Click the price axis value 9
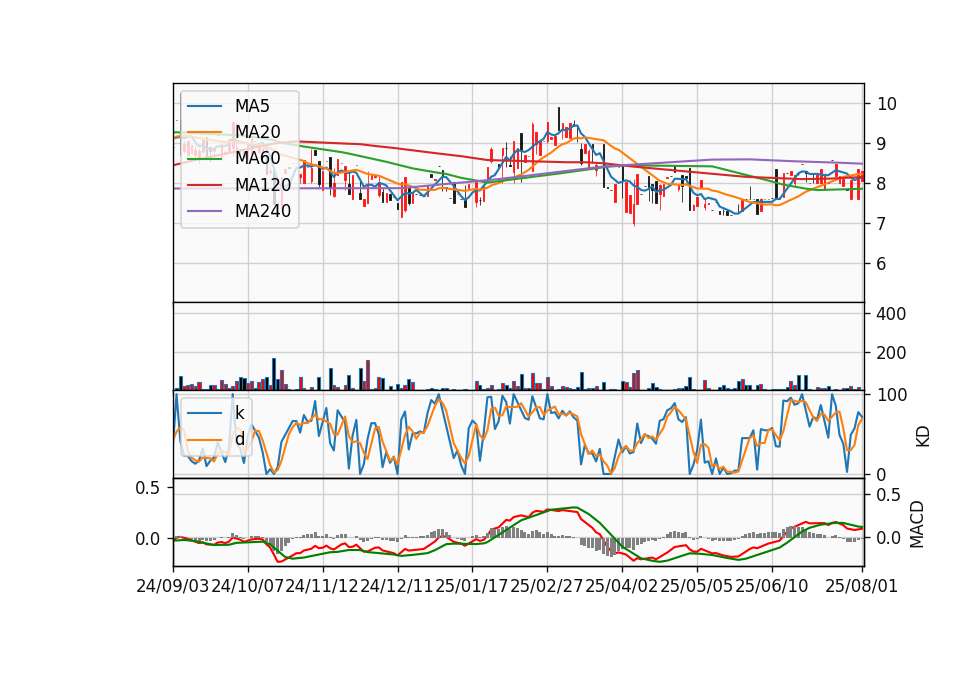 (882, 144)
